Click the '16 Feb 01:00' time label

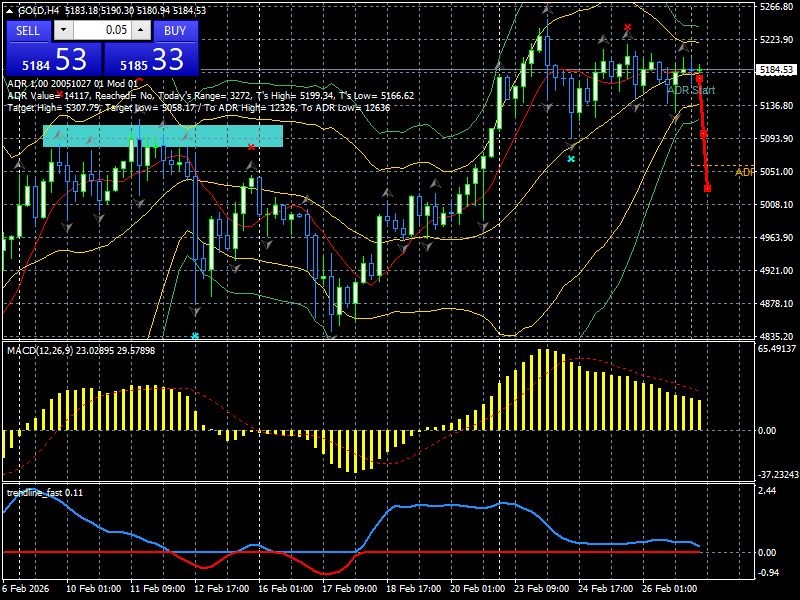tap(286, 589)
